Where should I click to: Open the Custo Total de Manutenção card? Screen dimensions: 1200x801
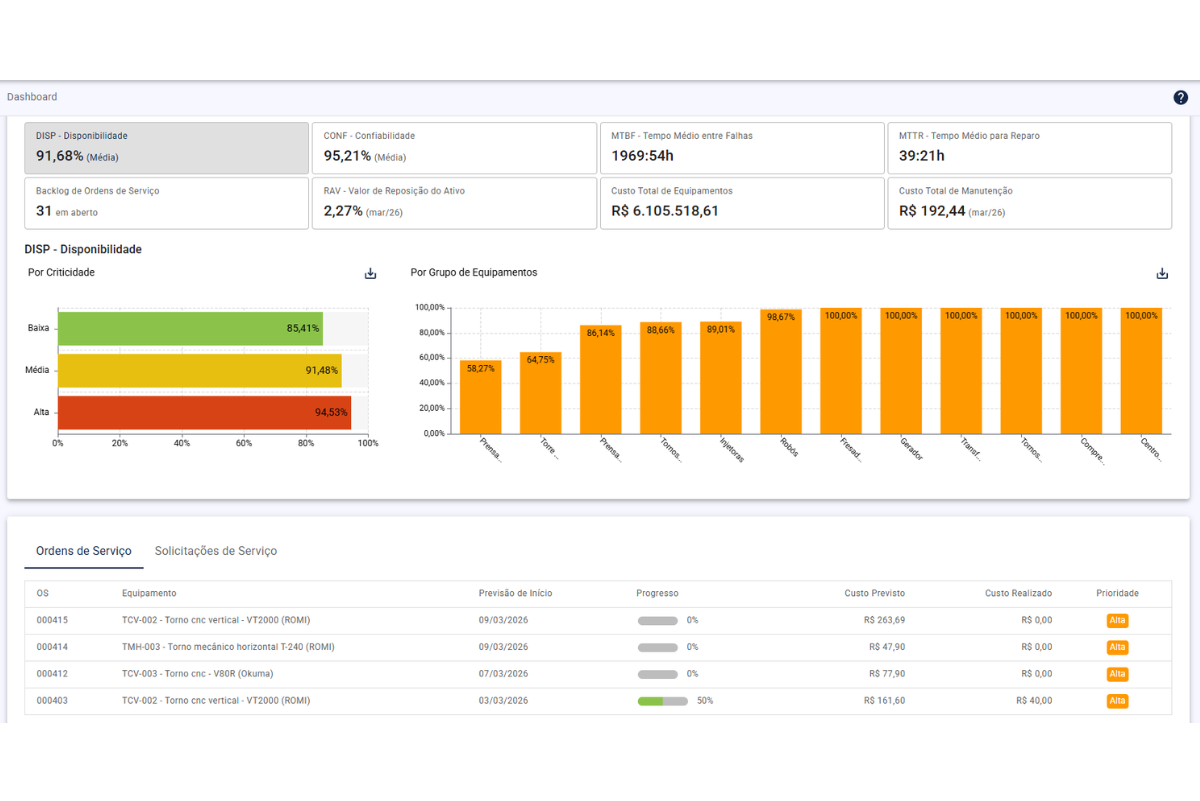[x=1030, y=202]
